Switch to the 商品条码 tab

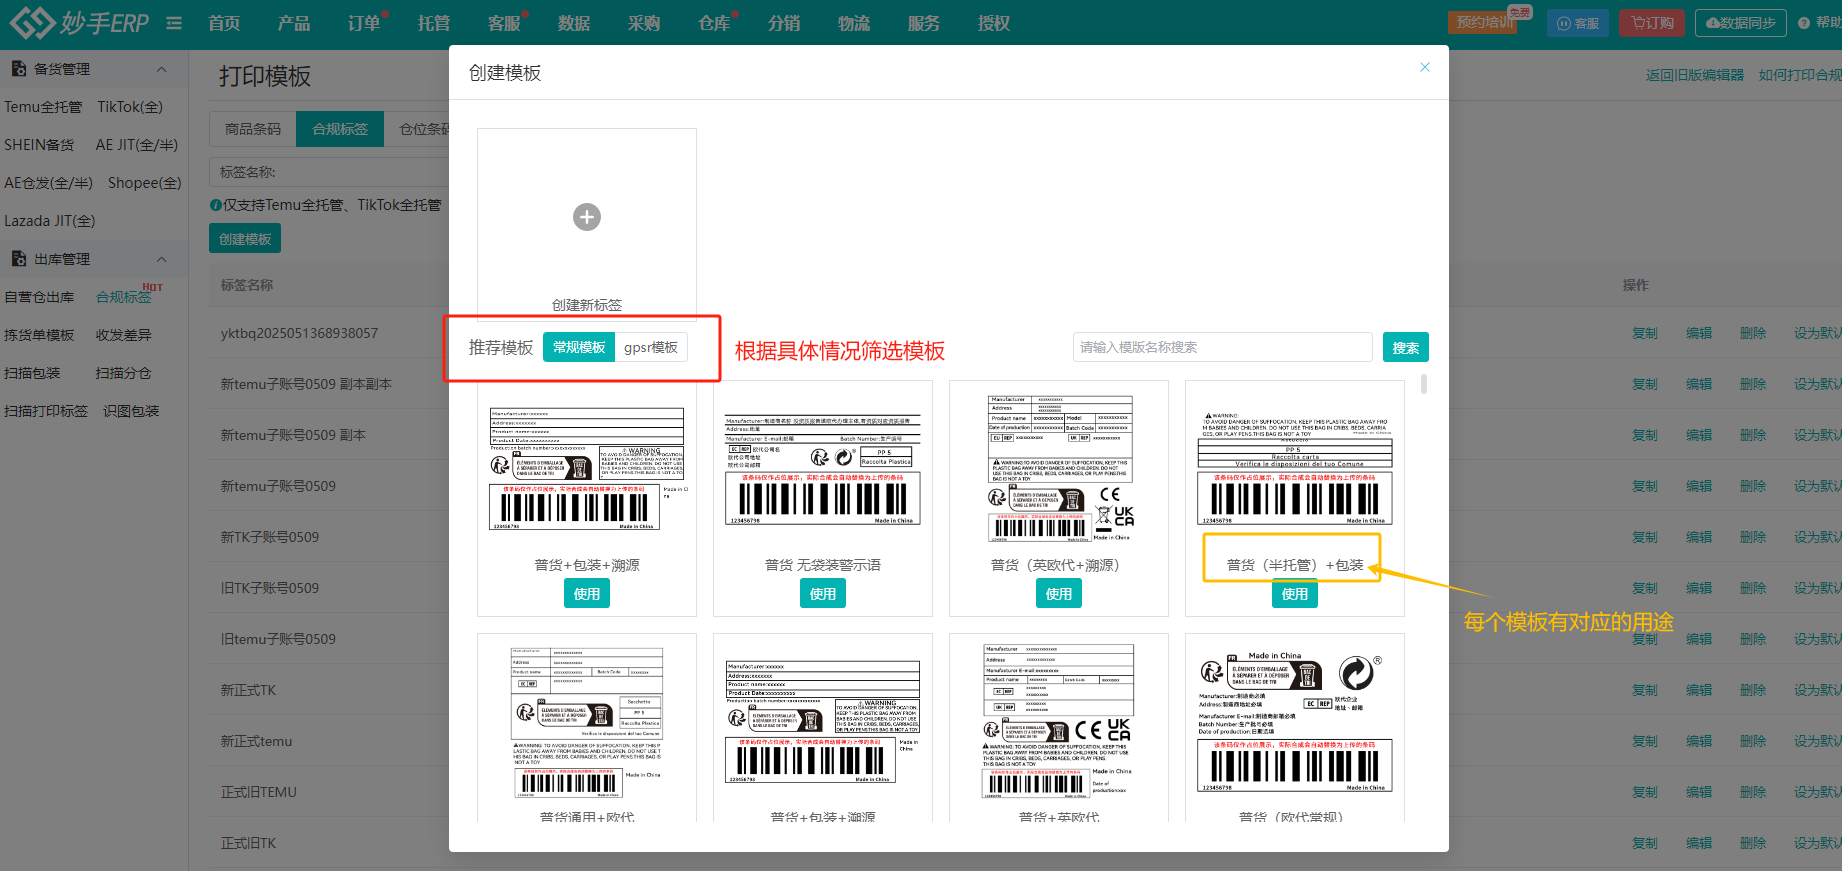[253, 129]
